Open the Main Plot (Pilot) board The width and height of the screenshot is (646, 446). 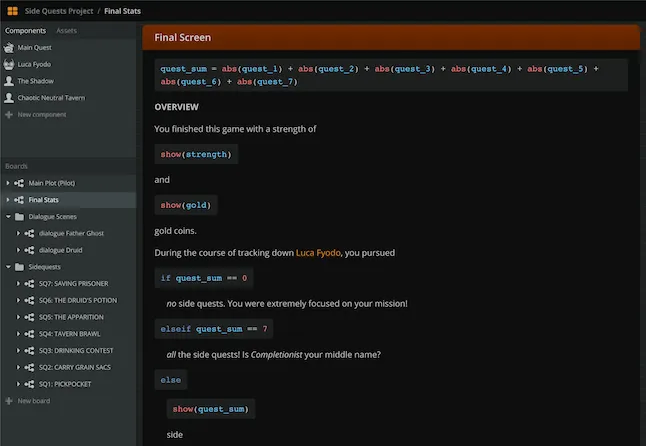click(52, 183)
